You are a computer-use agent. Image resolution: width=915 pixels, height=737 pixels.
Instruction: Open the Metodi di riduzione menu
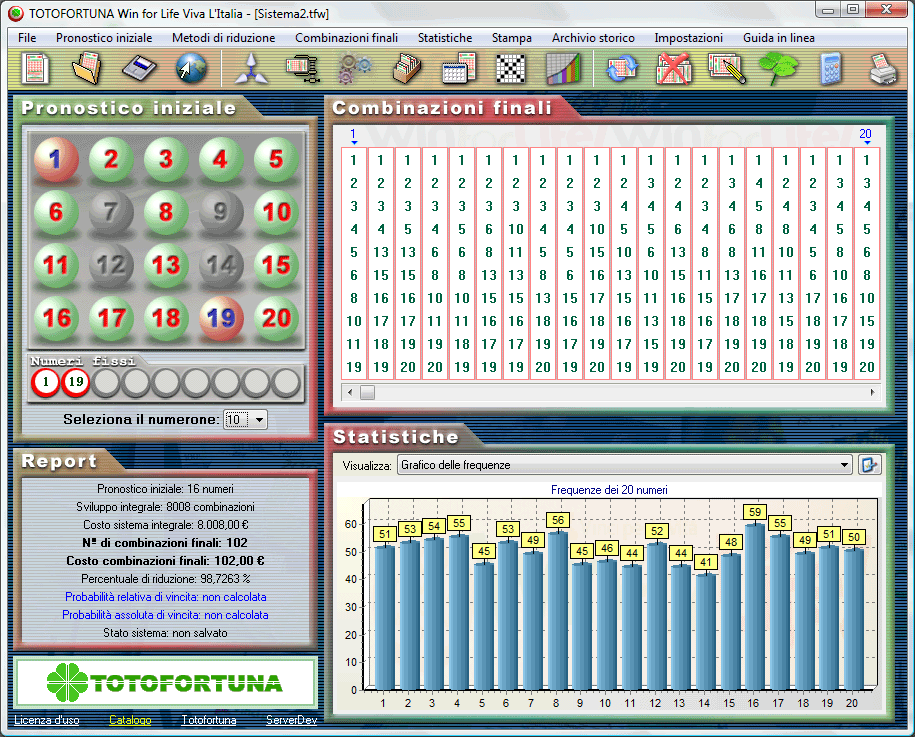point(223,38)
